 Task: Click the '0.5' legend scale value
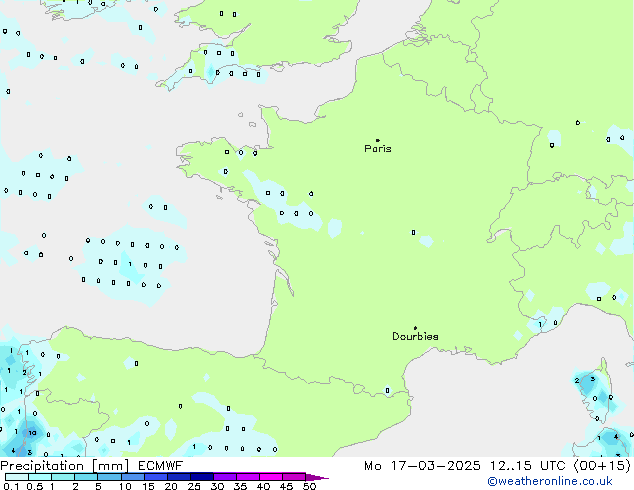tap(35, 486)
